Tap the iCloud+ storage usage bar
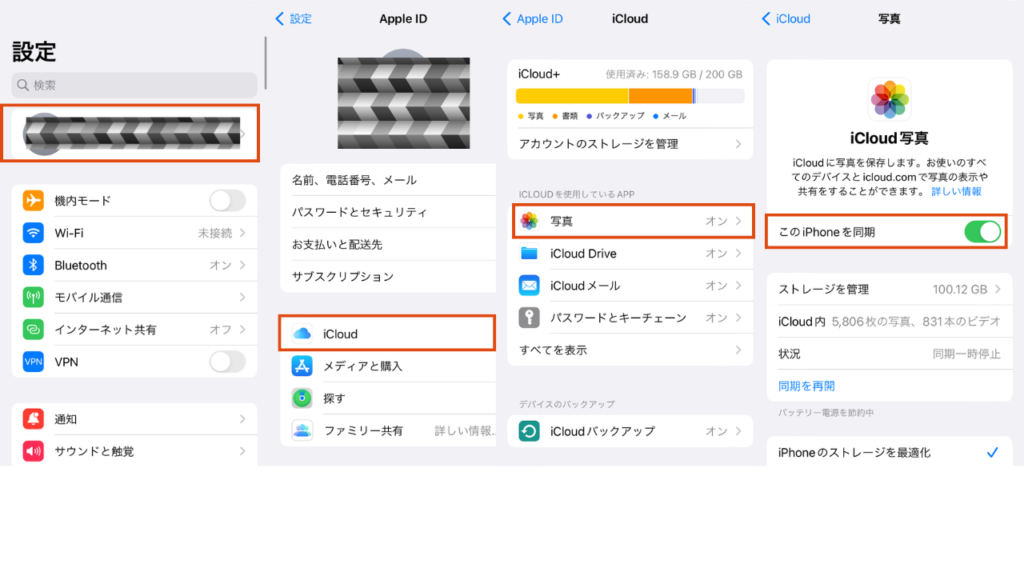 630,96
